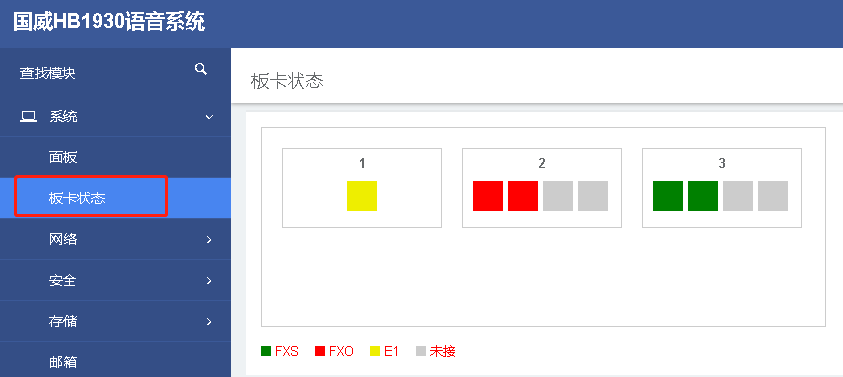Click the laptop icon beside 系统

click(x=28, y=116)
